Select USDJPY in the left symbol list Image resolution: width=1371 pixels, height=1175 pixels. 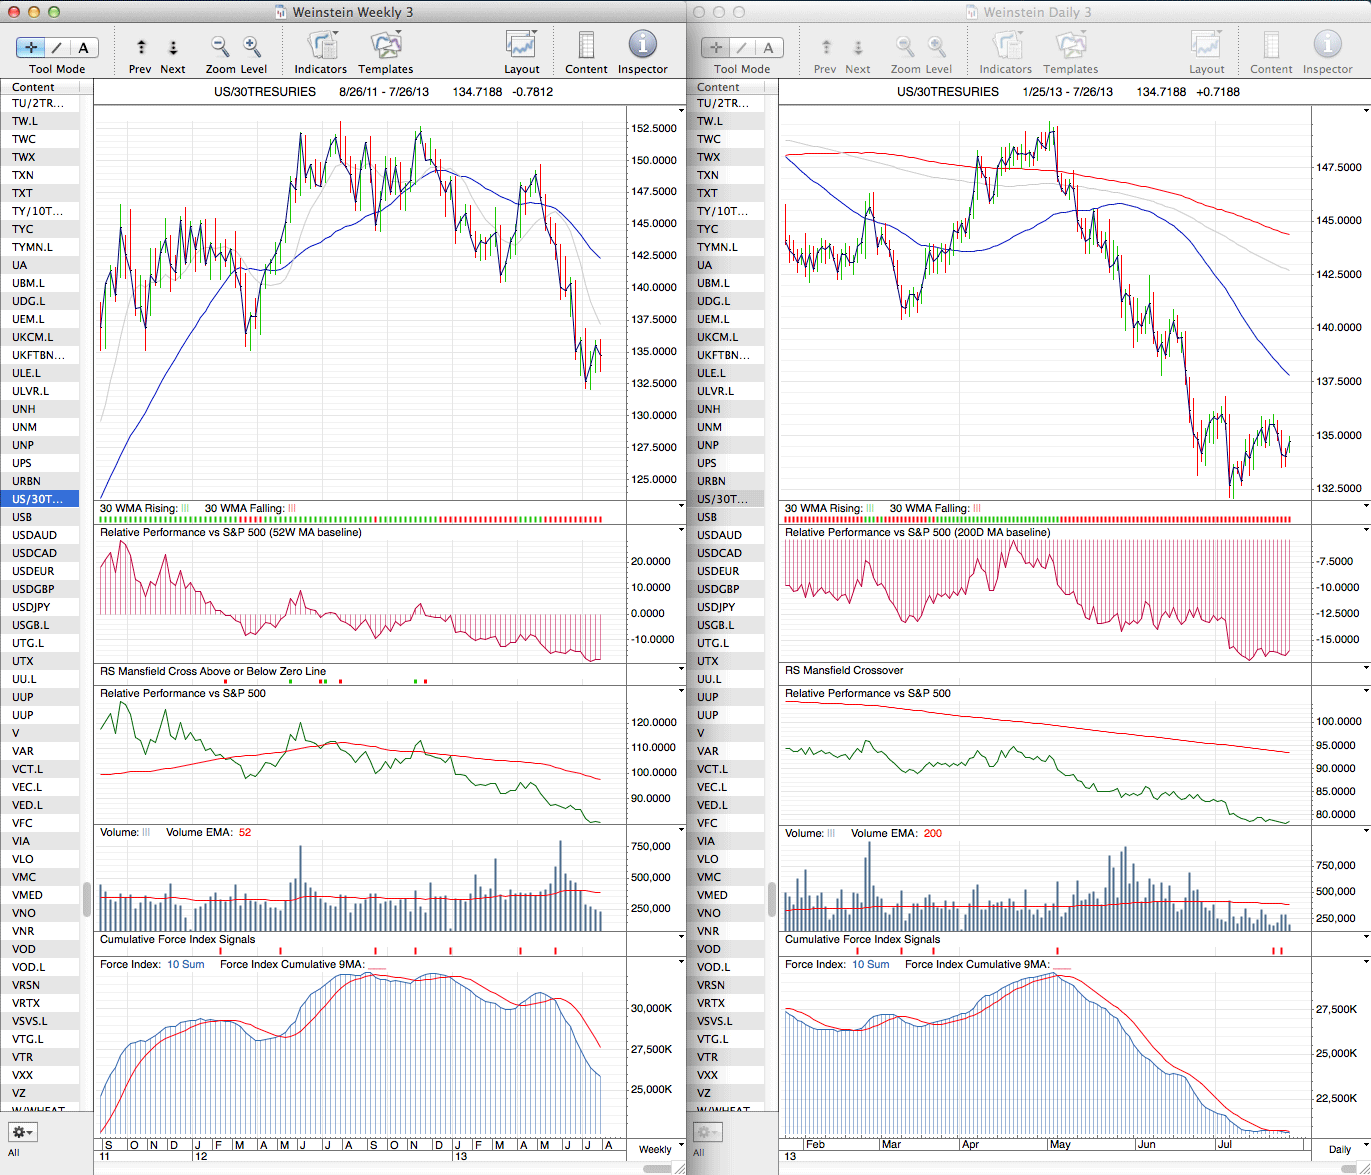(31, 607)
